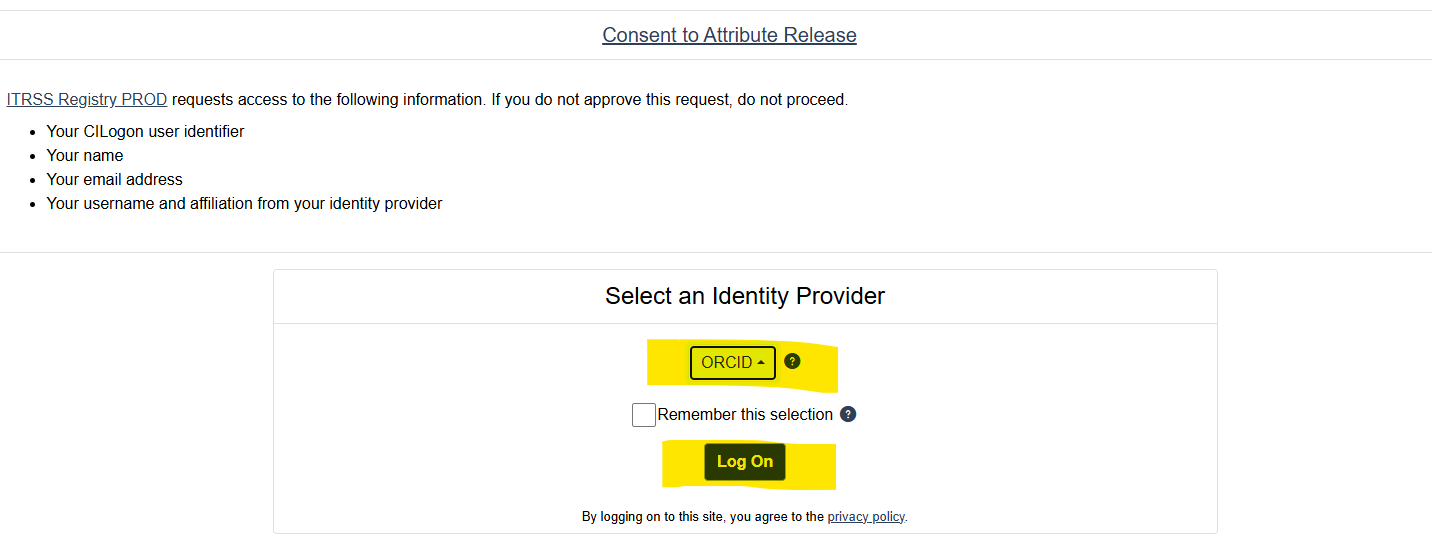Click the "Your email address" list item

tap(114, 179)
